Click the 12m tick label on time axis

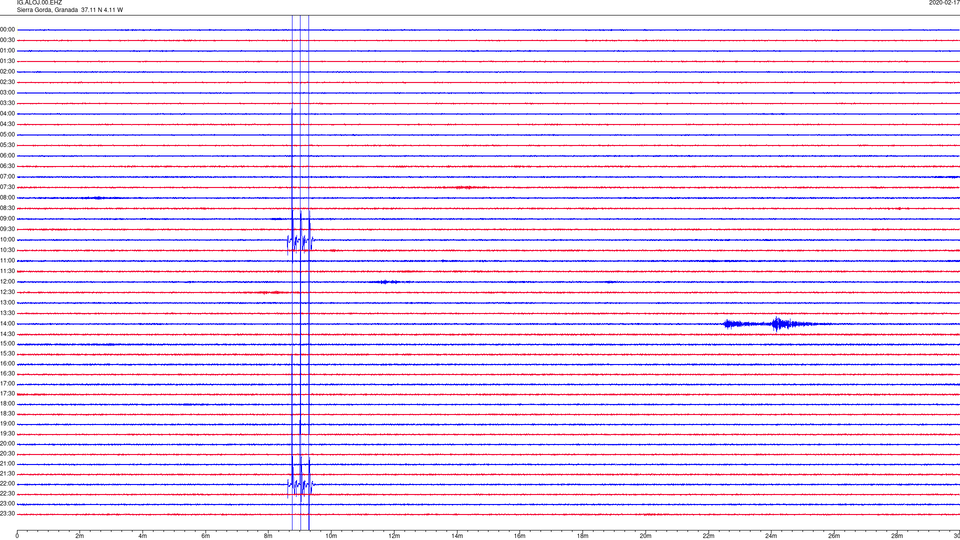click(394, 536)
